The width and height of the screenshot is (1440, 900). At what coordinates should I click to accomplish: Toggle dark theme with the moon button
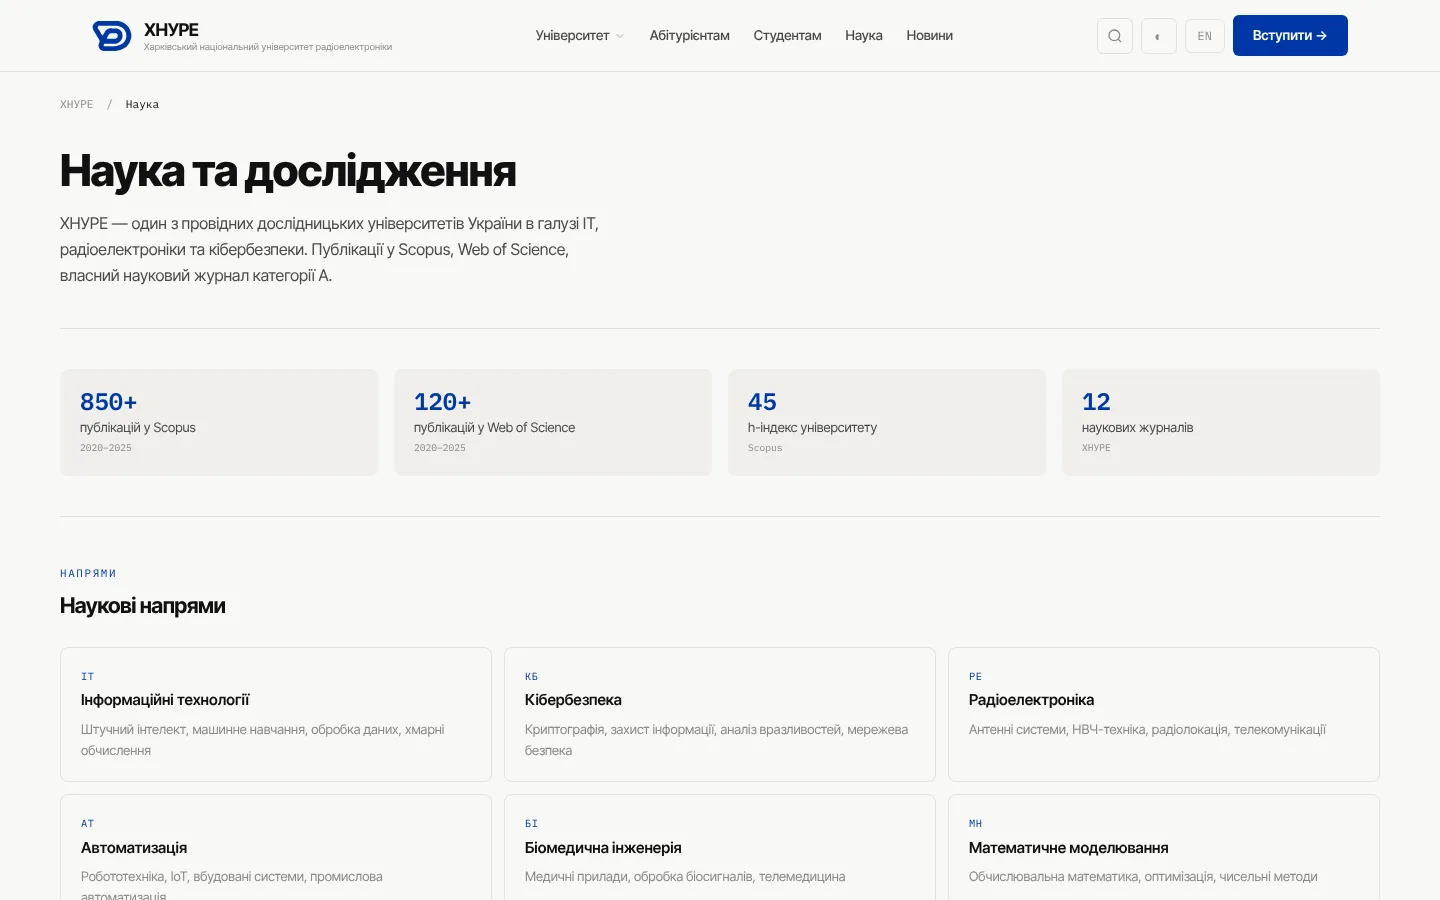point(1159,36)
